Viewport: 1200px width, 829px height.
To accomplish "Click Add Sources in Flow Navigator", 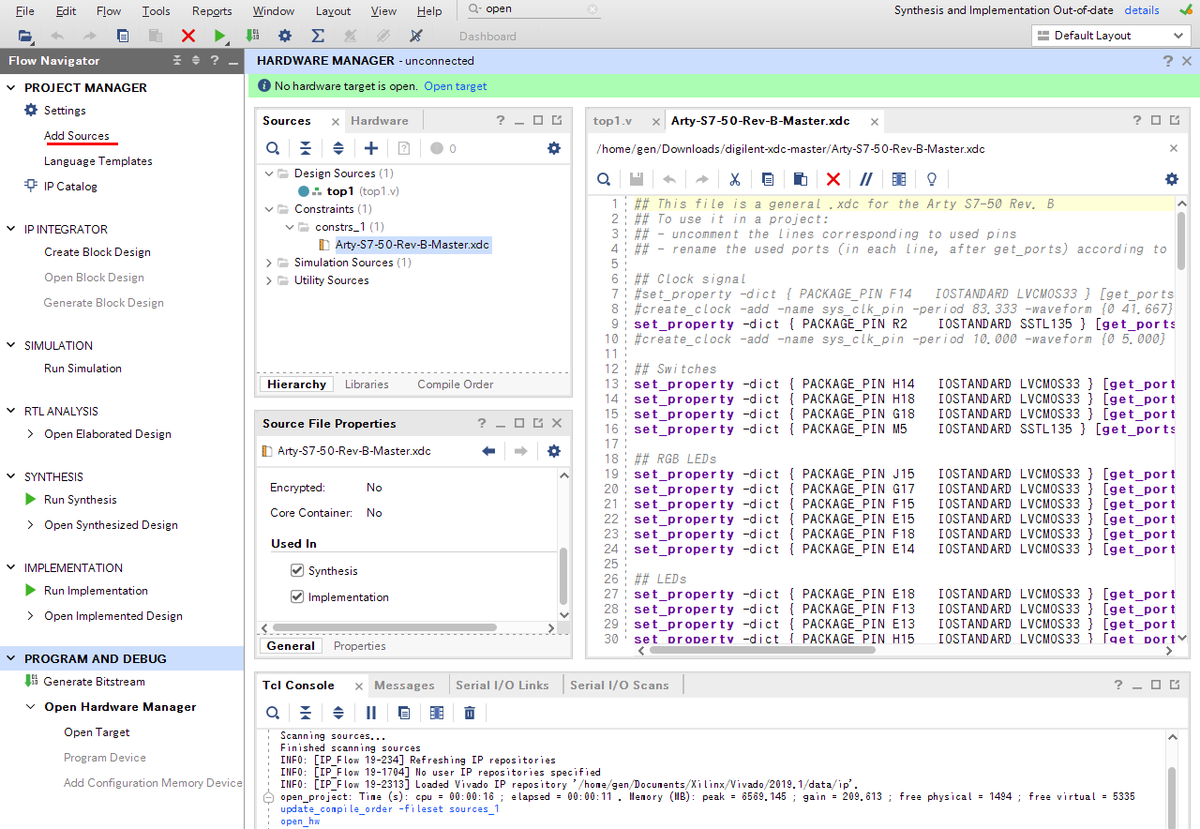I will (x=76, y=136).
